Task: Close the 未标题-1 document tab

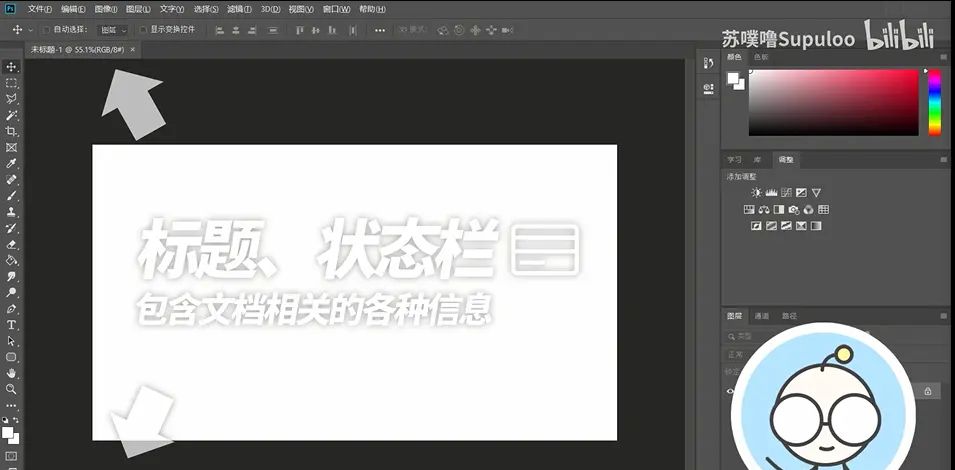Action: tap(133, 49)
